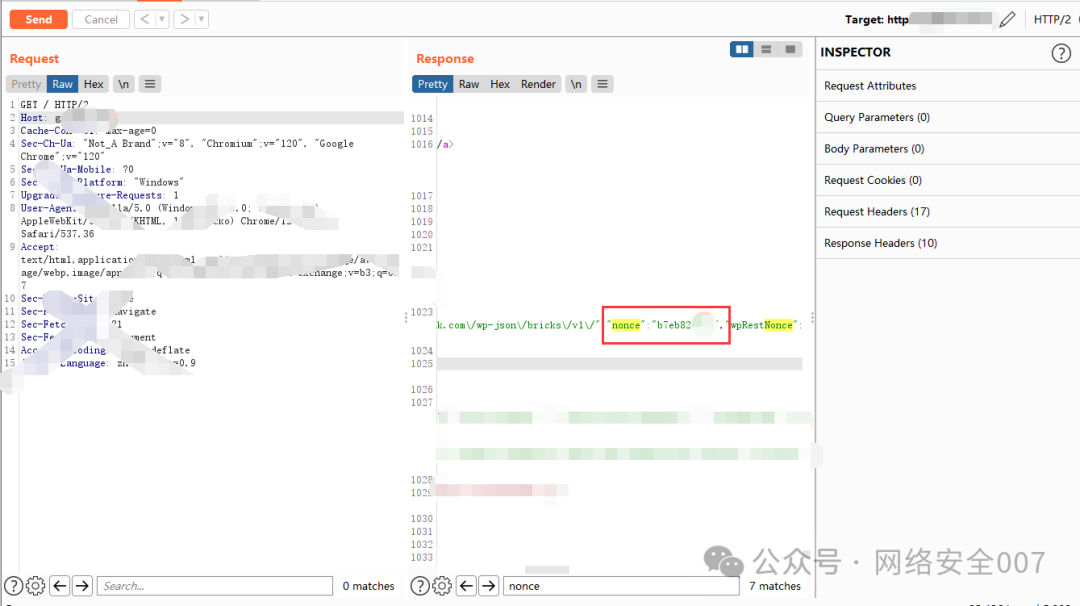Toggle non-printable characters in Request
1080x606 pixels.
123,84
